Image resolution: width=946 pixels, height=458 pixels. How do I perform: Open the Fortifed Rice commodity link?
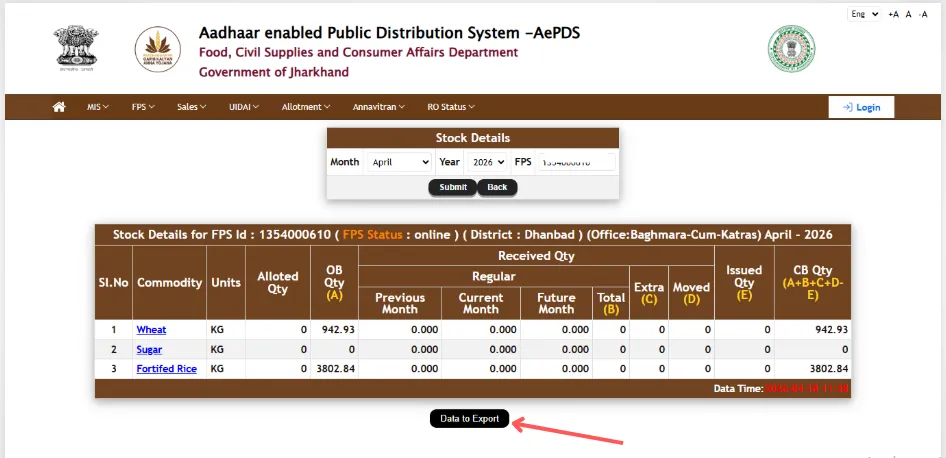(x=167, y=369)
